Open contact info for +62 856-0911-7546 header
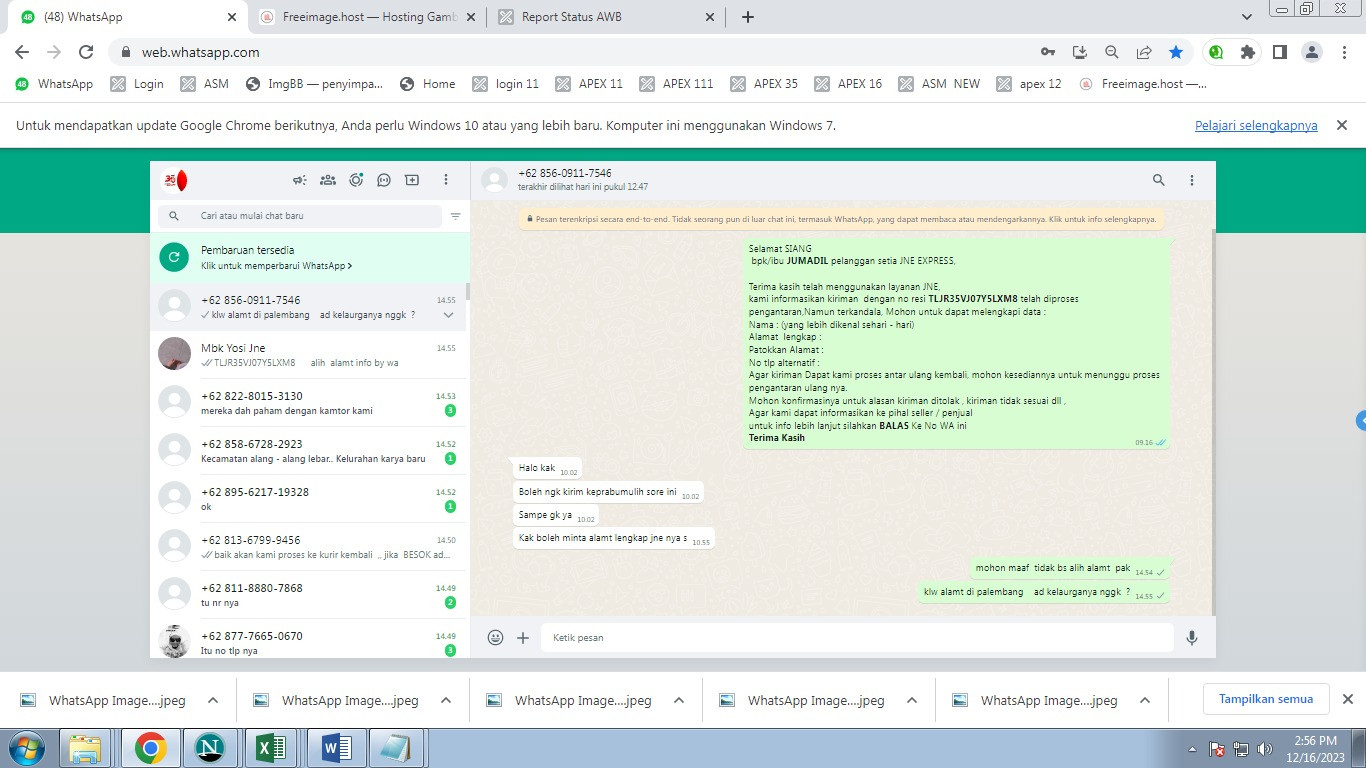 565,180
